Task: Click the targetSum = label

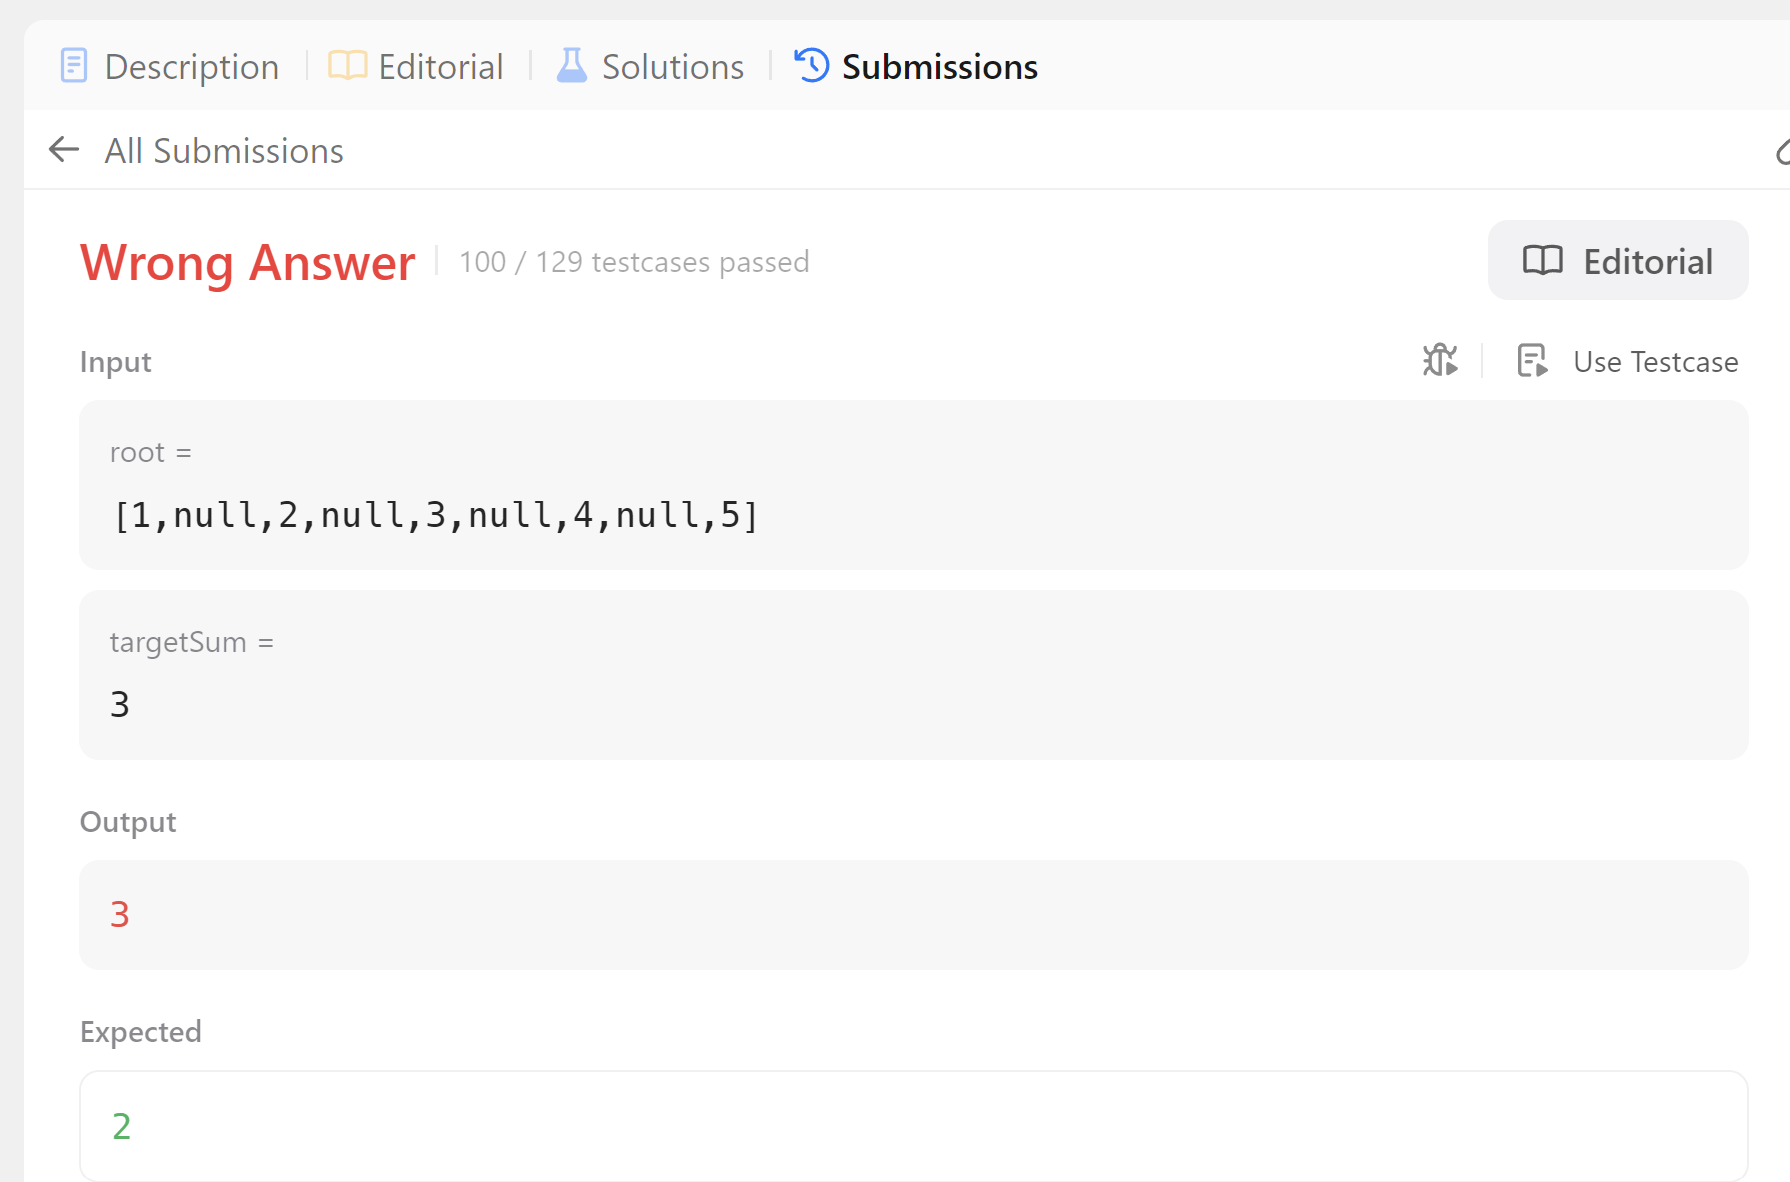Action: pyautogui.click(x=191, y=642)
